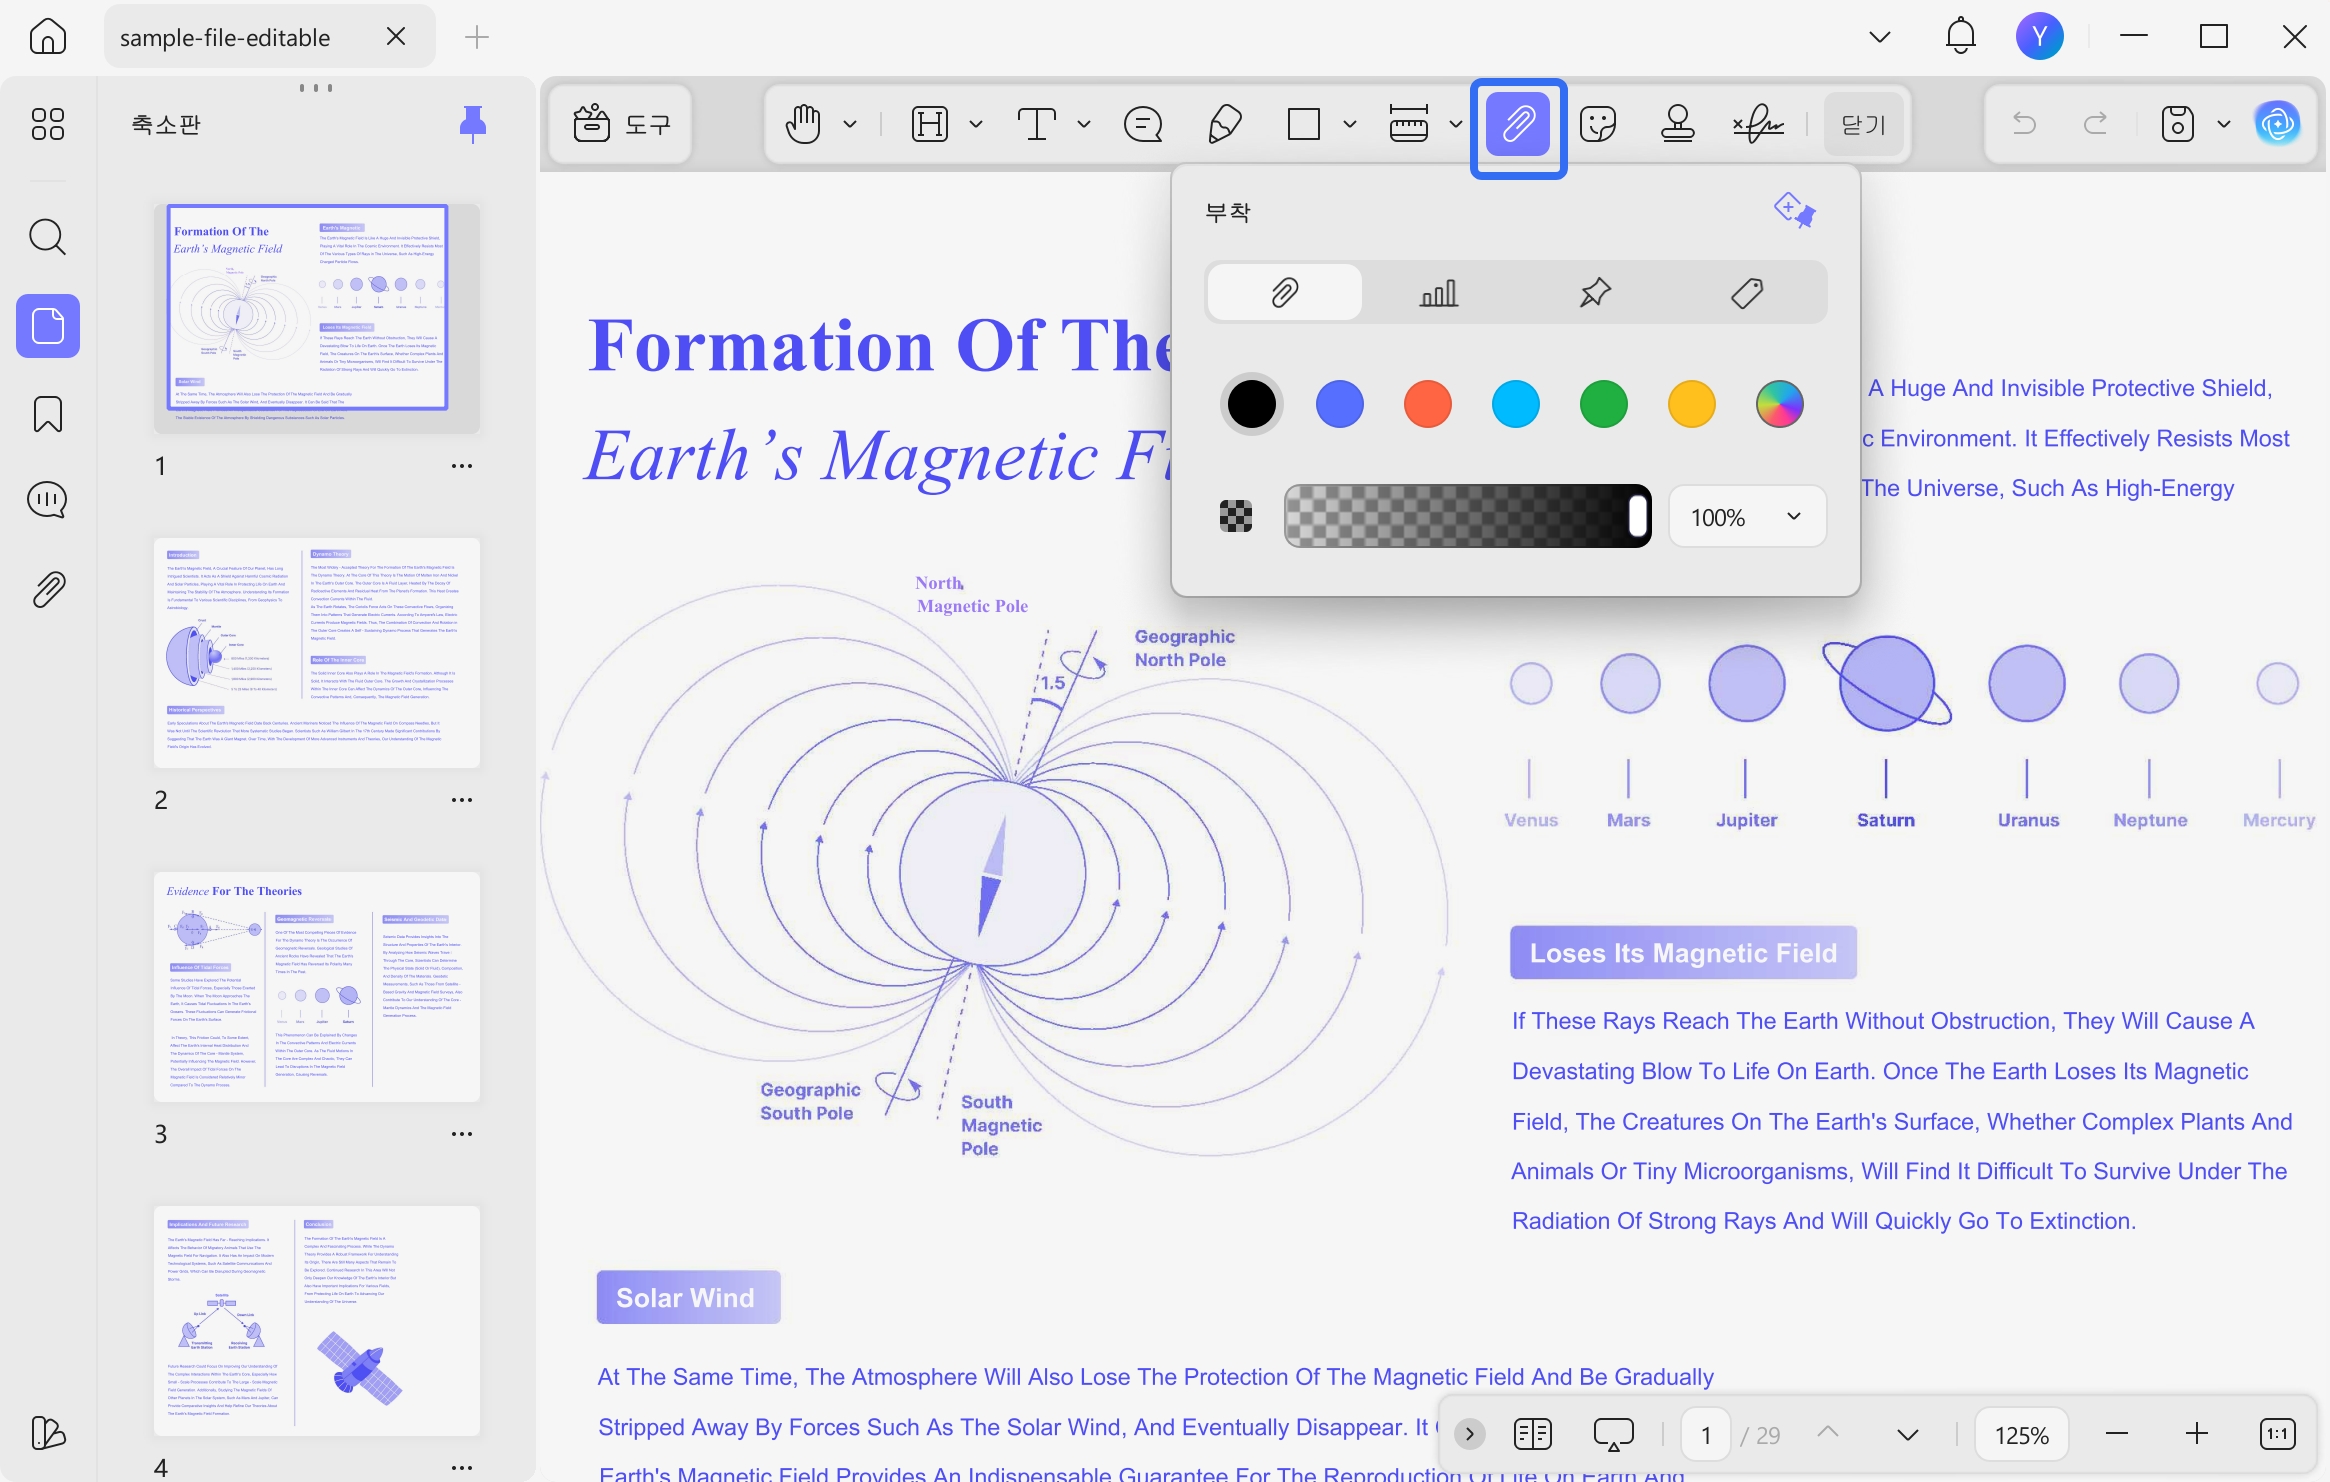The image size is (2330, 1482).
Task: Toggle the thumbnail panel pin
Action: [472, 124]
